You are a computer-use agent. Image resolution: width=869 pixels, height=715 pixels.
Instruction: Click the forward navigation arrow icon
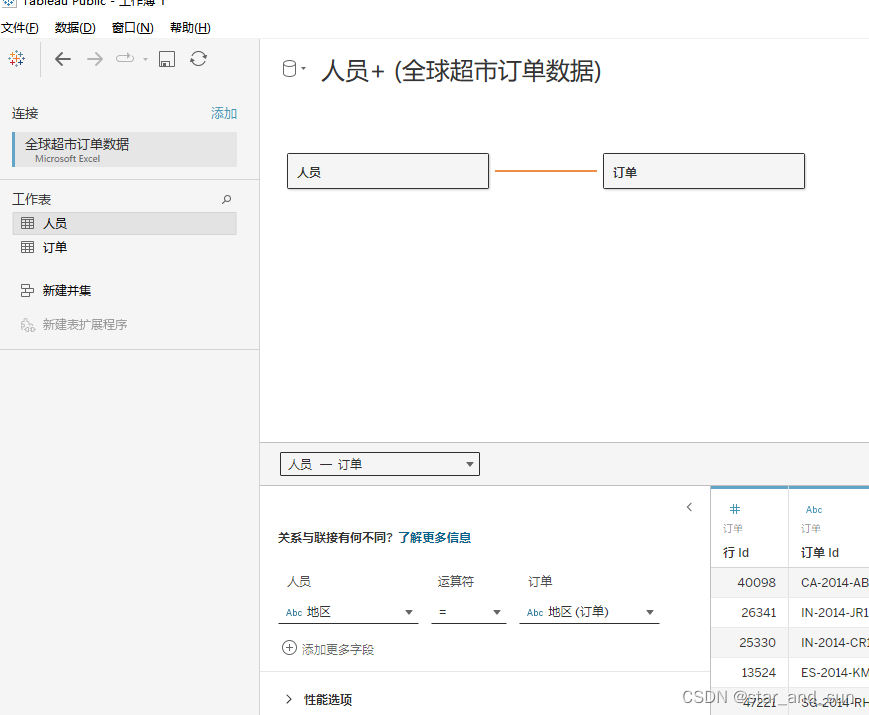pos(94,58)
